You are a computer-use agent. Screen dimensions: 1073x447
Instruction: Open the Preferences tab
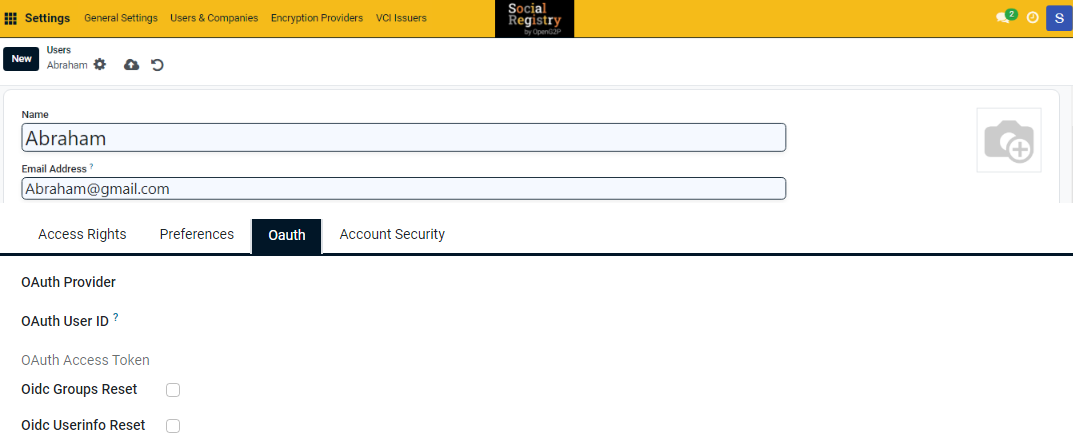pos(197,235)
